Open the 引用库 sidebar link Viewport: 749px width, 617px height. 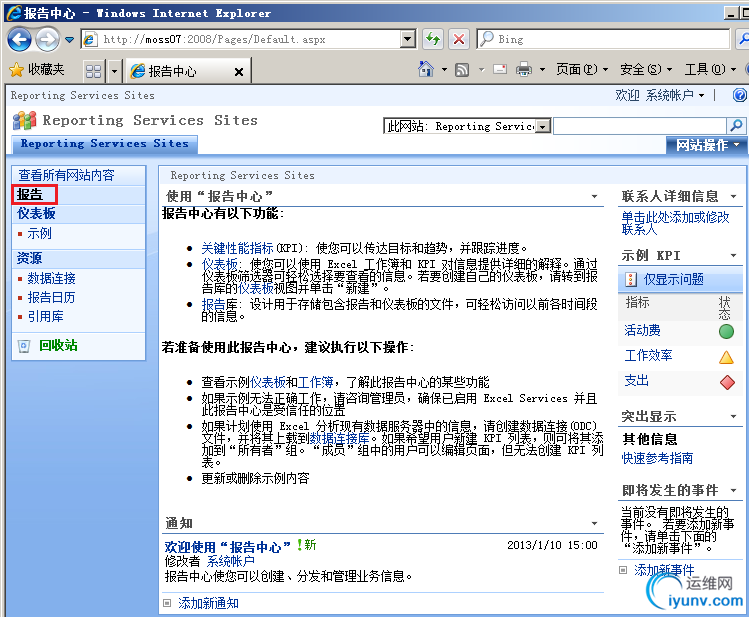[x=45, y=316]
